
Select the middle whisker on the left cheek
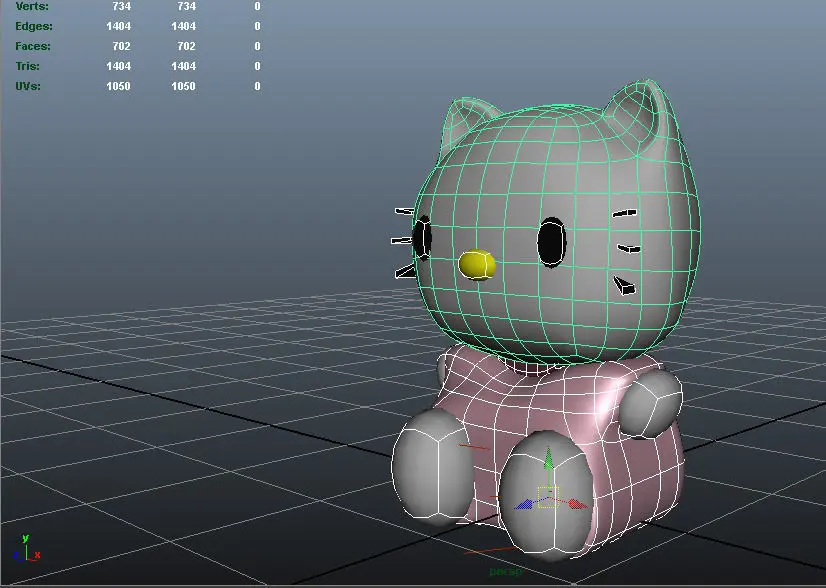[401, 241]
